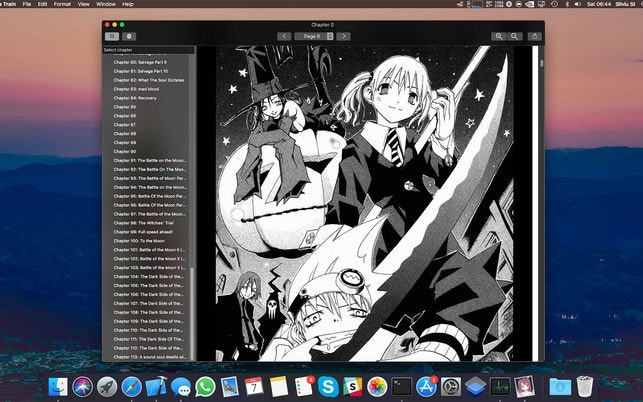Select Chapter 87 in the list
The height and width of the screenshot is (402, 643).
(x=125, y=125)
